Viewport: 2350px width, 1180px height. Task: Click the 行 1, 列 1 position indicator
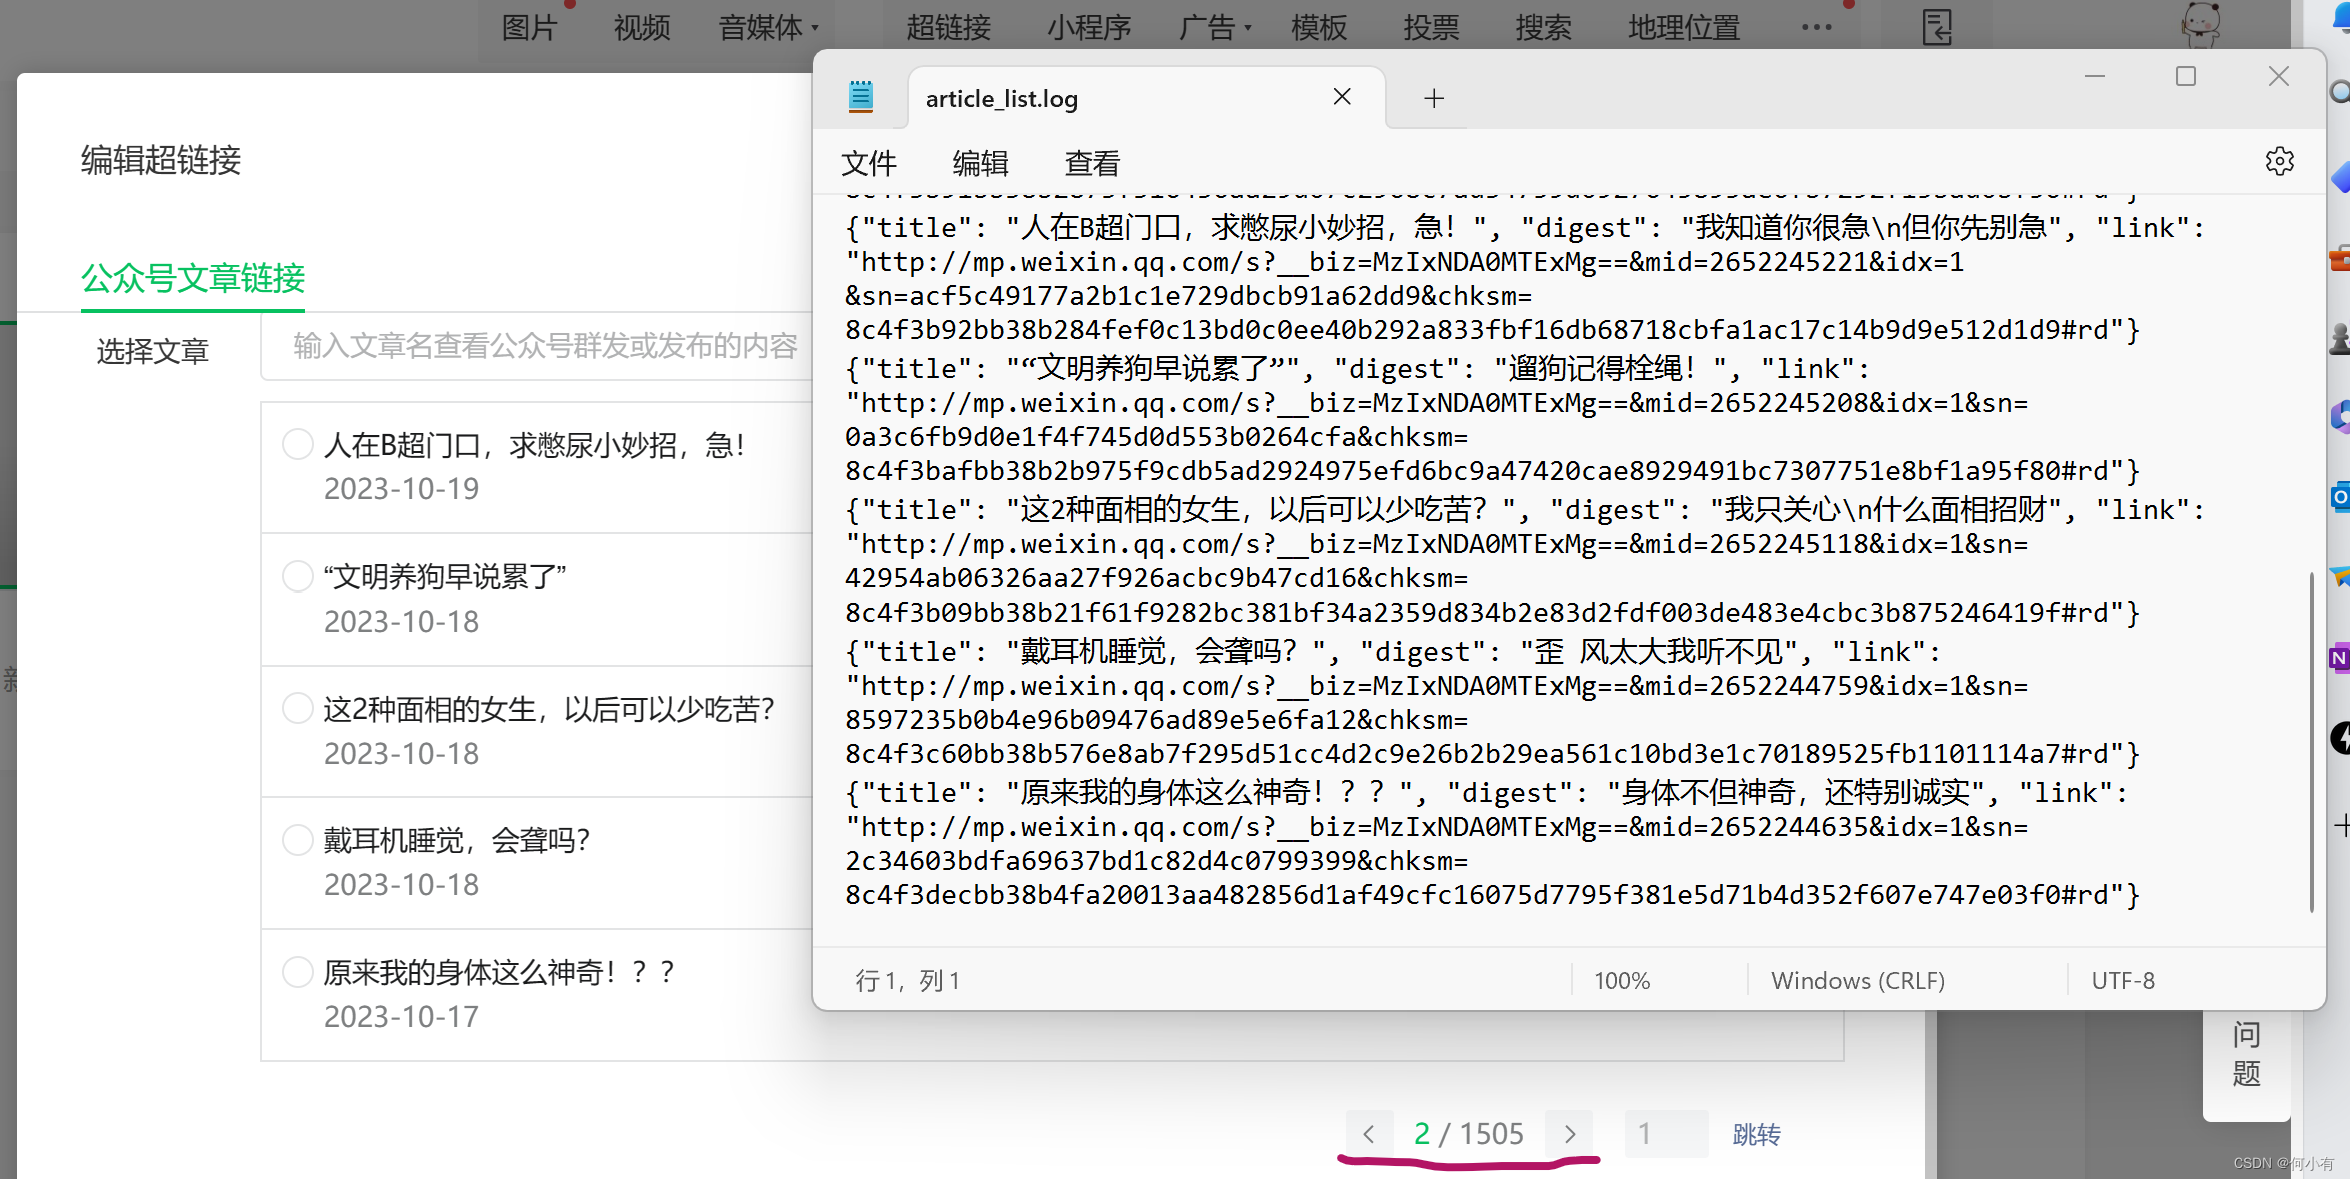[907, 980]
